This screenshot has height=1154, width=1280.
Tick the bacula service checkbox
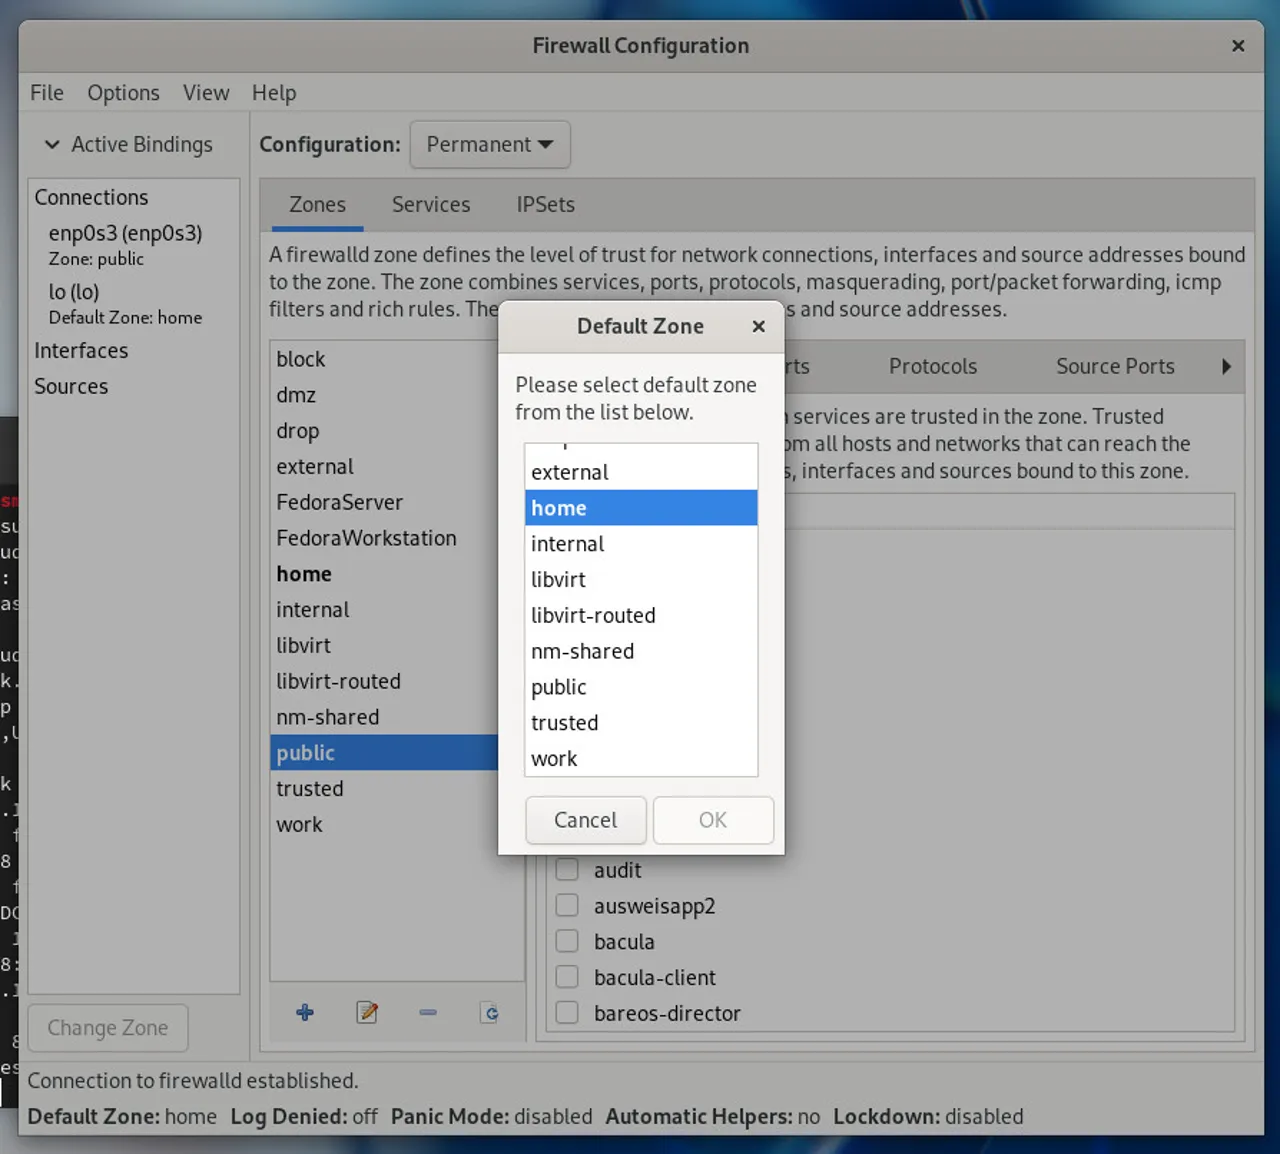[567, 941]
